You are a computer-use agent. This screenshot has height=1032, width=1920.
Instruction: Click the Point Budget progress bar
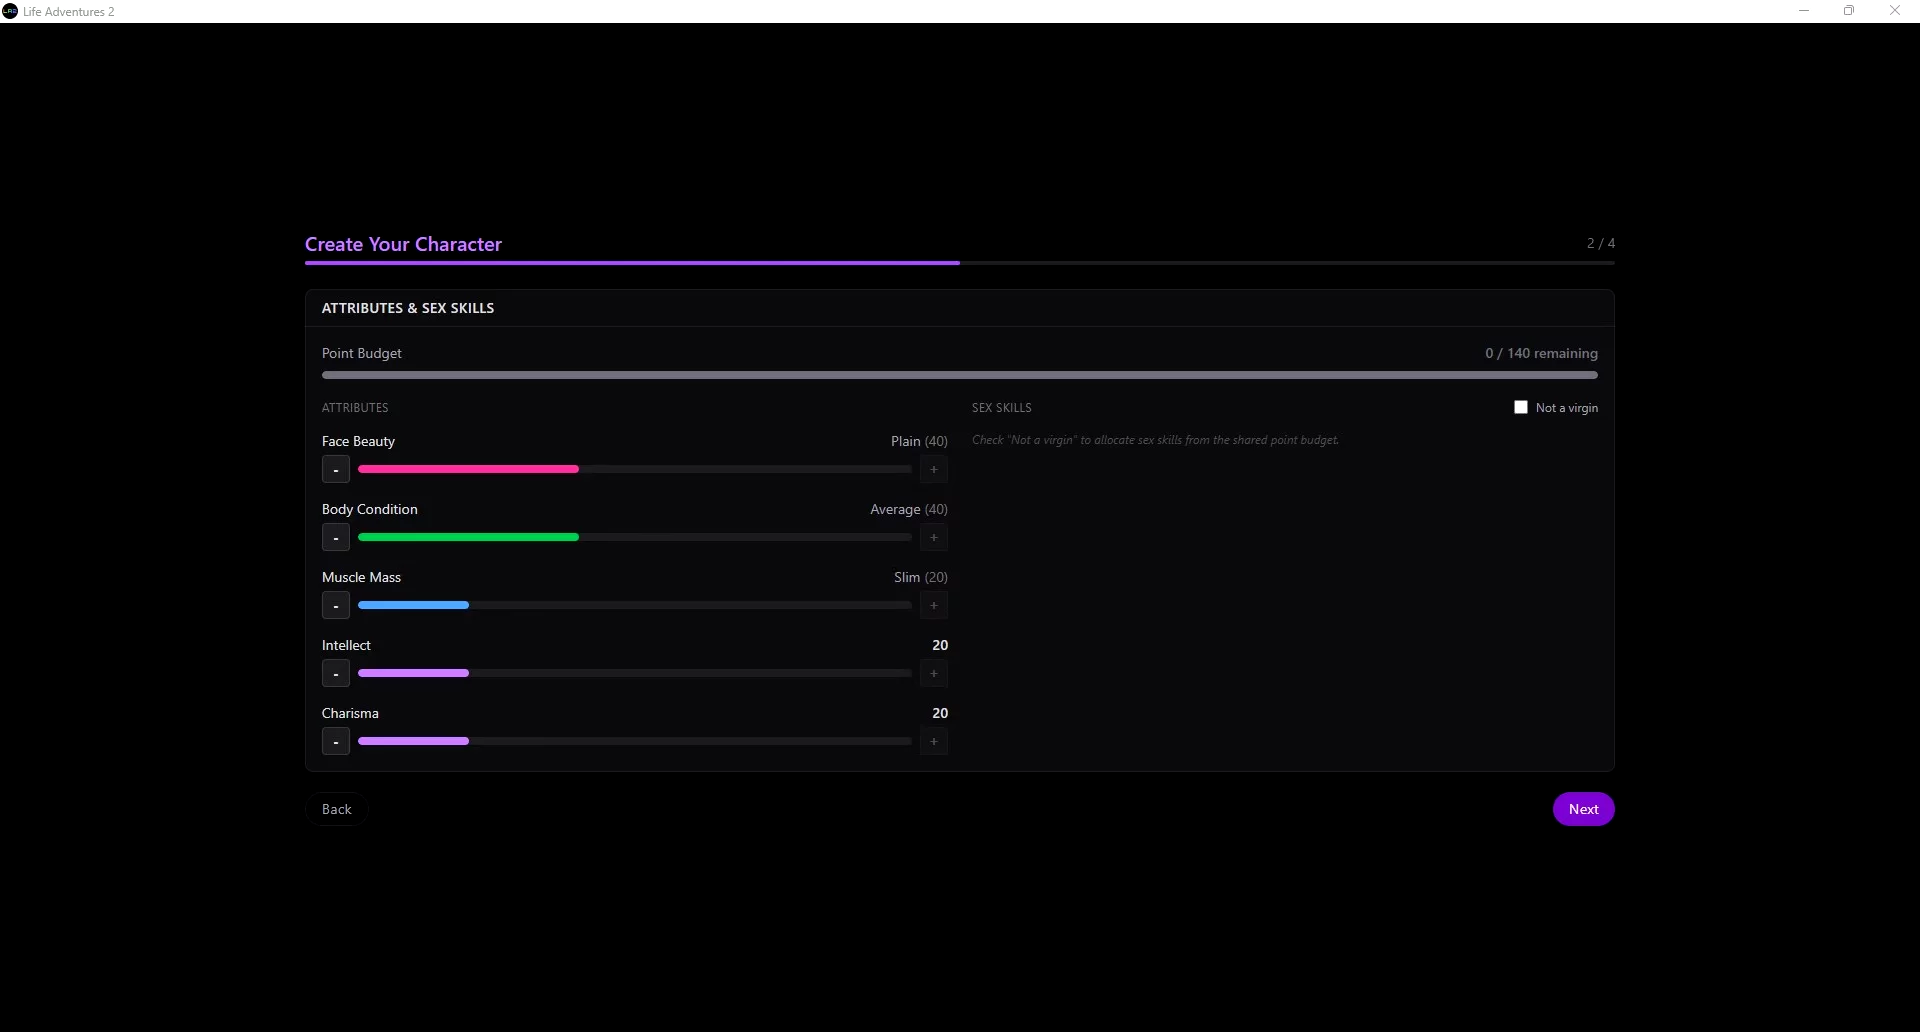(x=959, y=375)
